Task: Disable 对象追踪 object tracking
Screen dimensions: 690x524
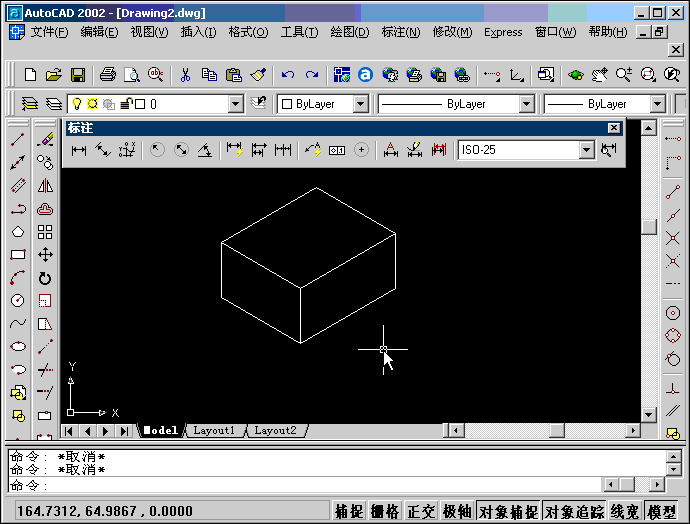Action: (574, 512)
